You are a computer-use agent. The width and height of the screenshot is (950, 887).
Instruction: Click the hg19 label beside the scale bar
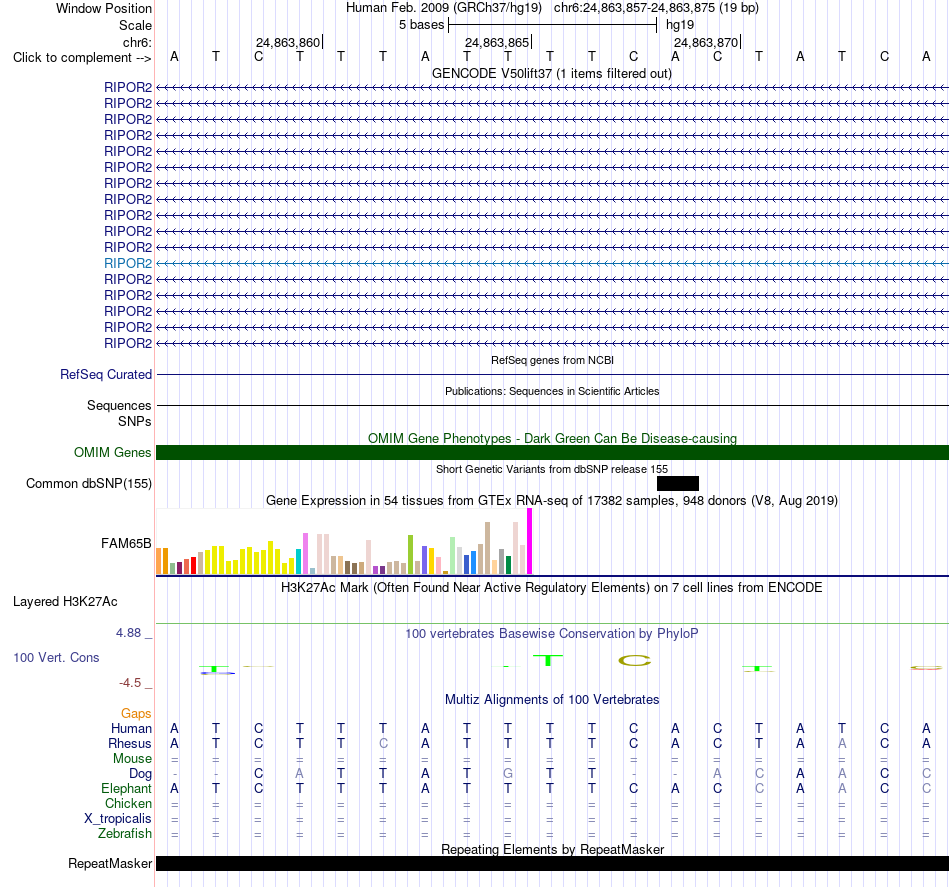(x=680, y=25)
